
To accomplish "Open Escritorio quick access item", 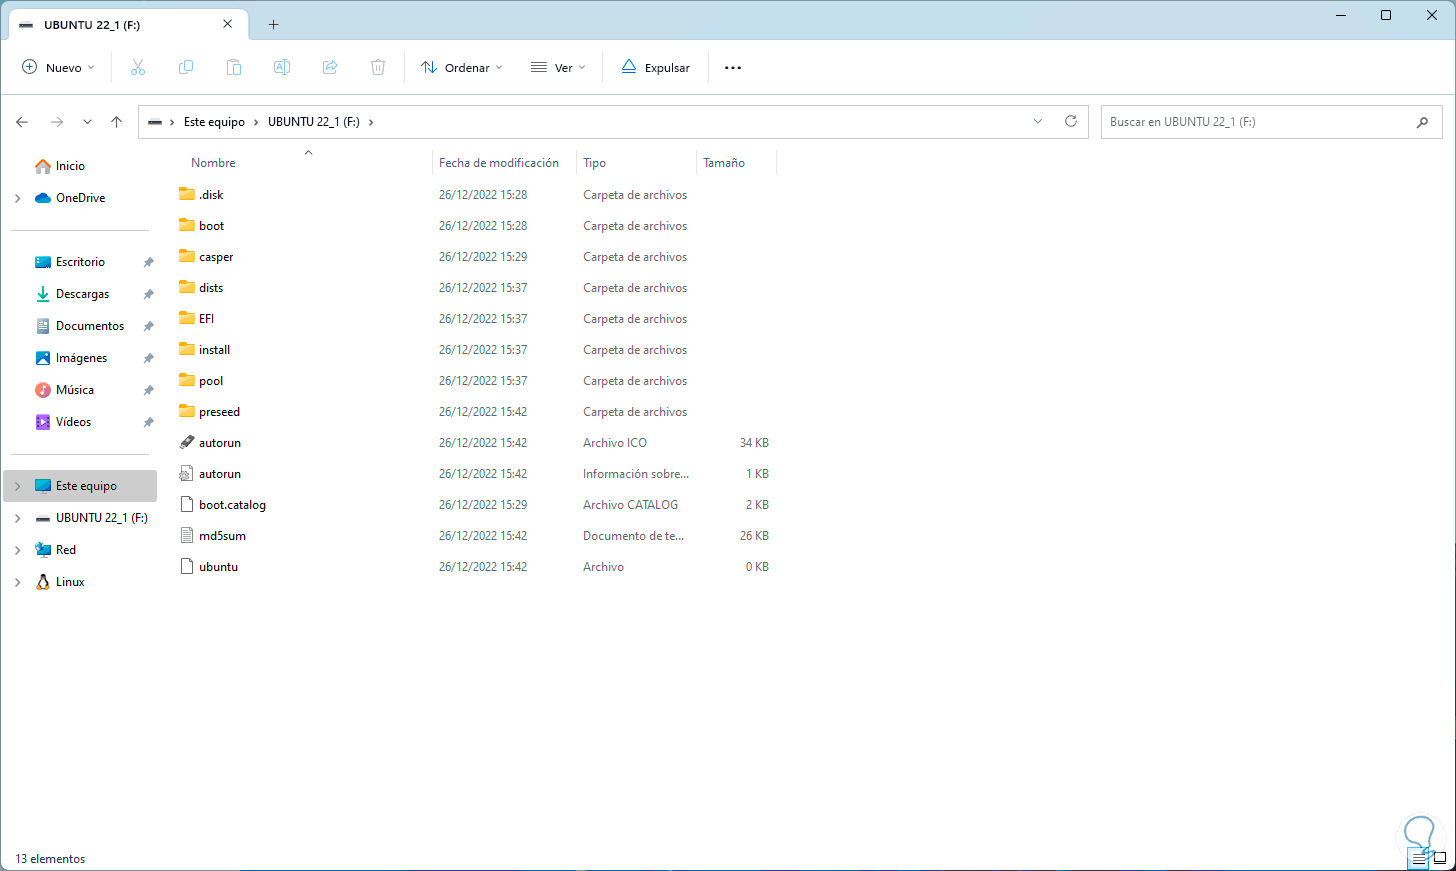I will coord(80,262).
